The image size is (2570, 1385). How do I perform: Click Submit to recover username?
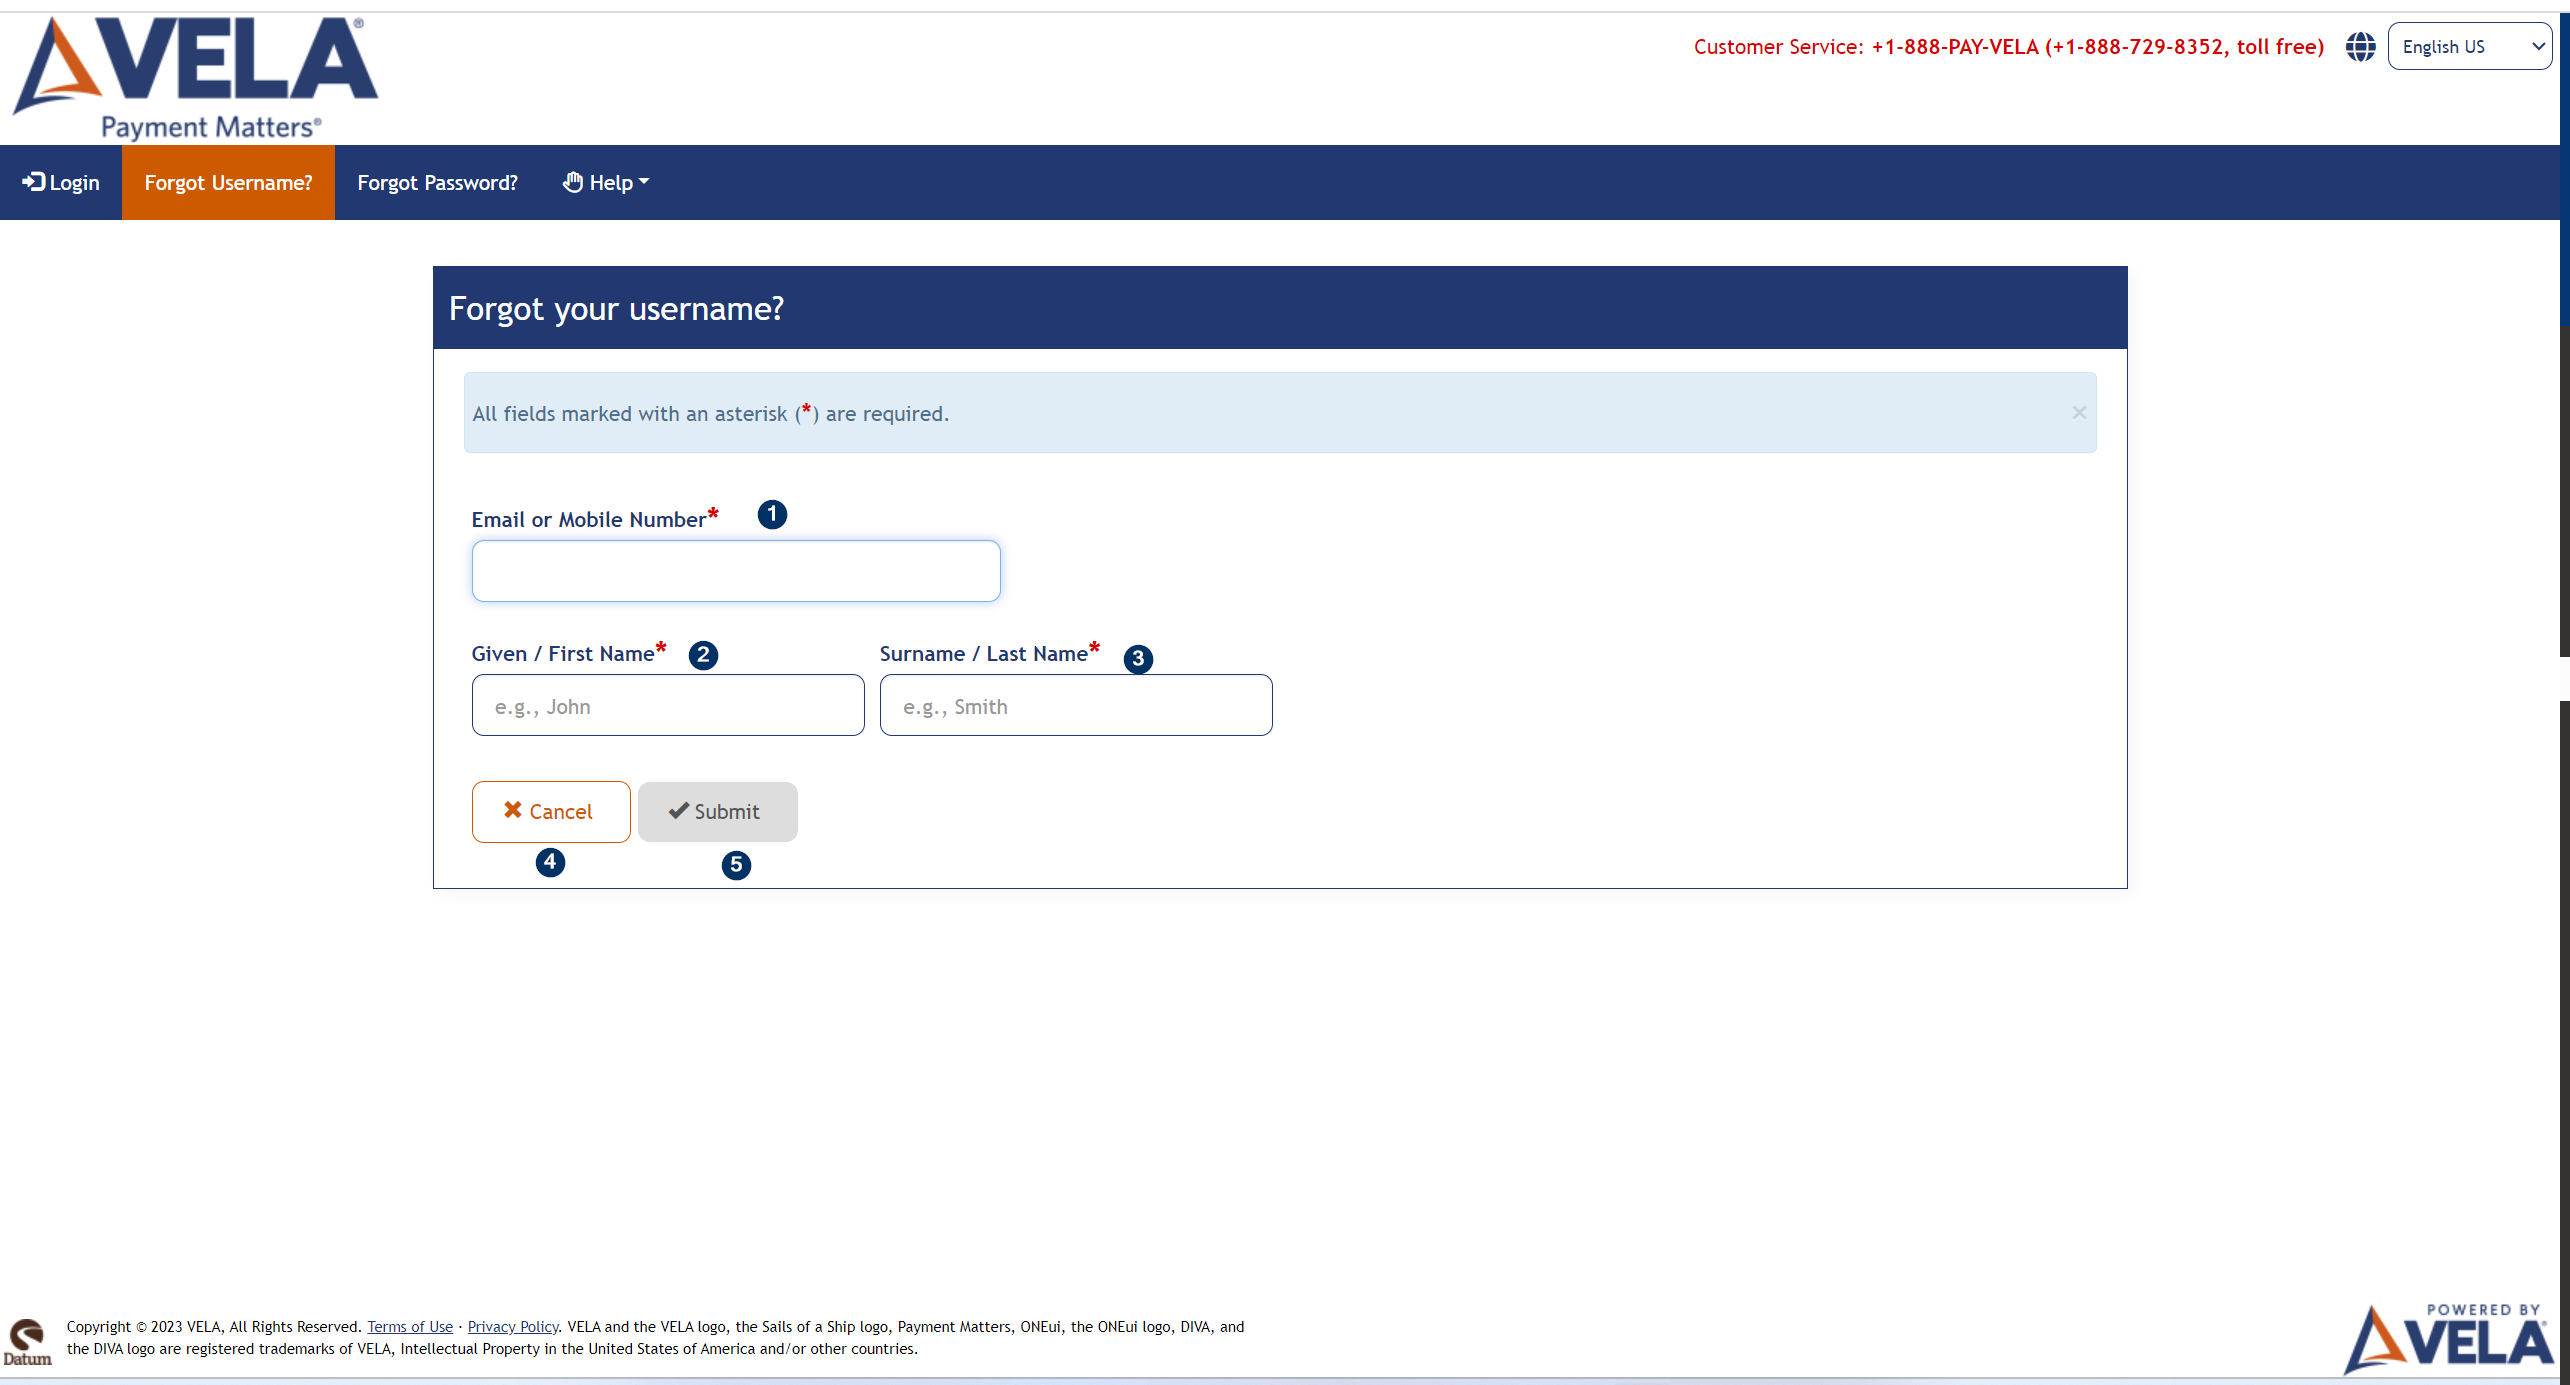click(716, 810)
